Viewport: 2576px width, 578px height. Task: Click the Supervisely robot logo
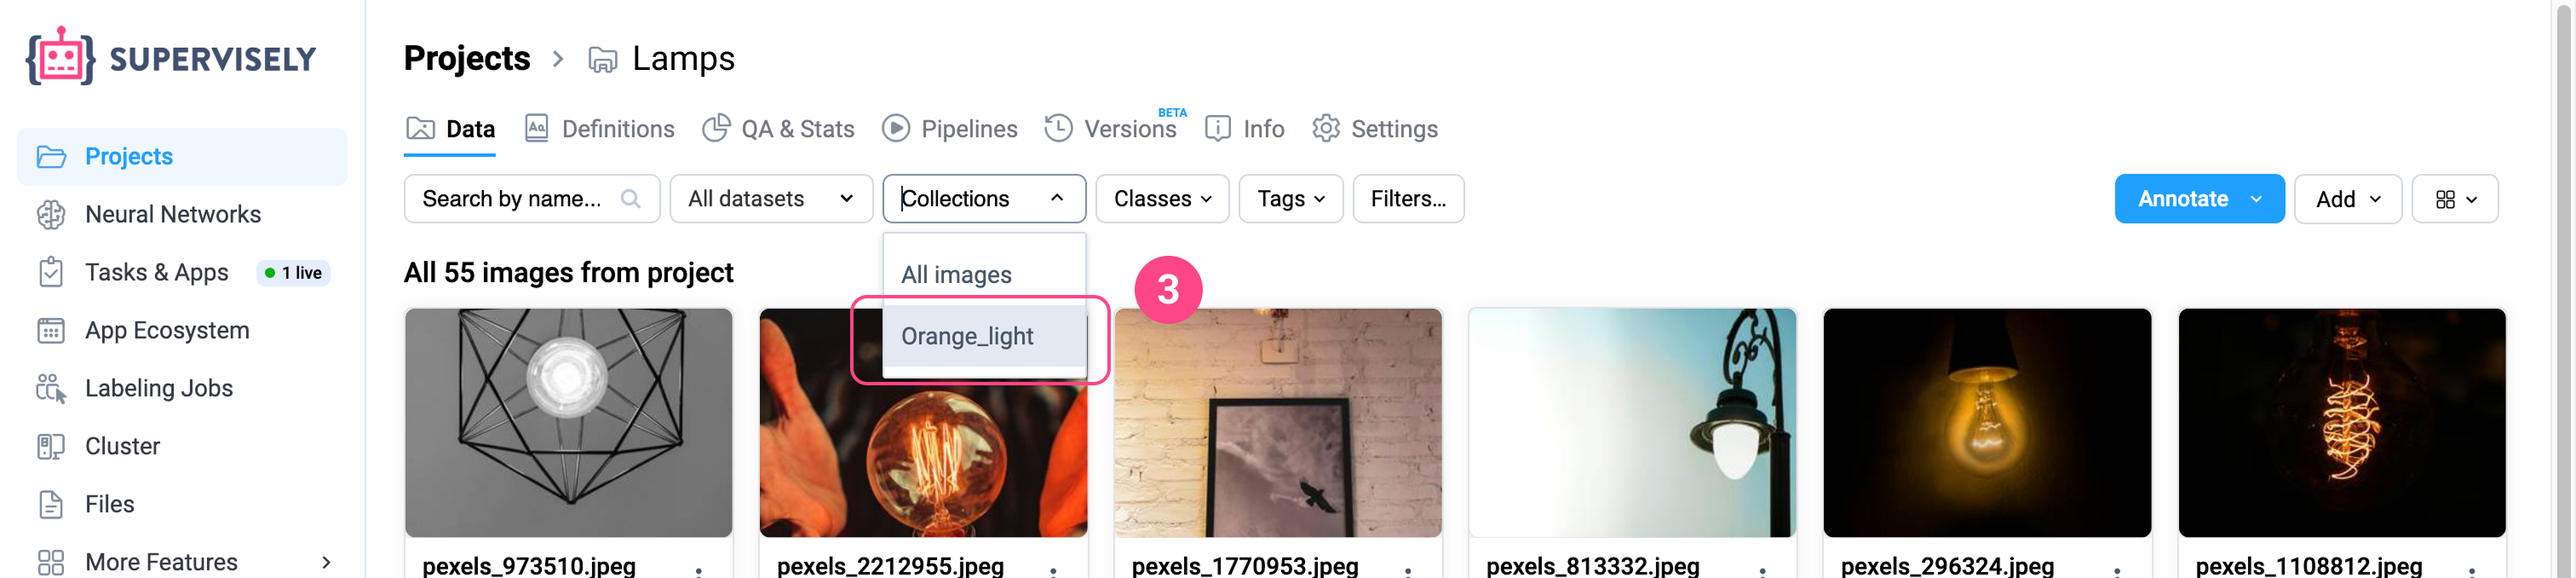coord(60,57)
